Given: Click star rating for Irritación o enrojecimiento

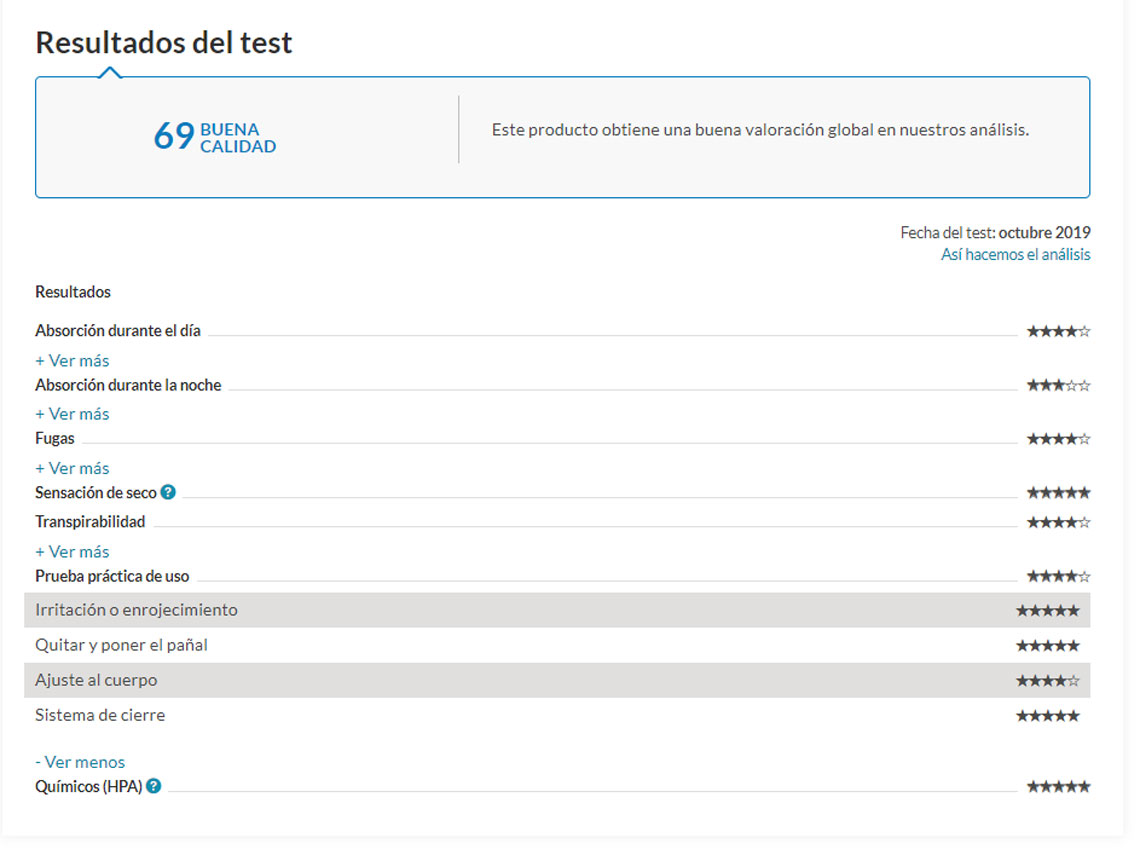Looking at the screenshot, I should (1047, 610).
